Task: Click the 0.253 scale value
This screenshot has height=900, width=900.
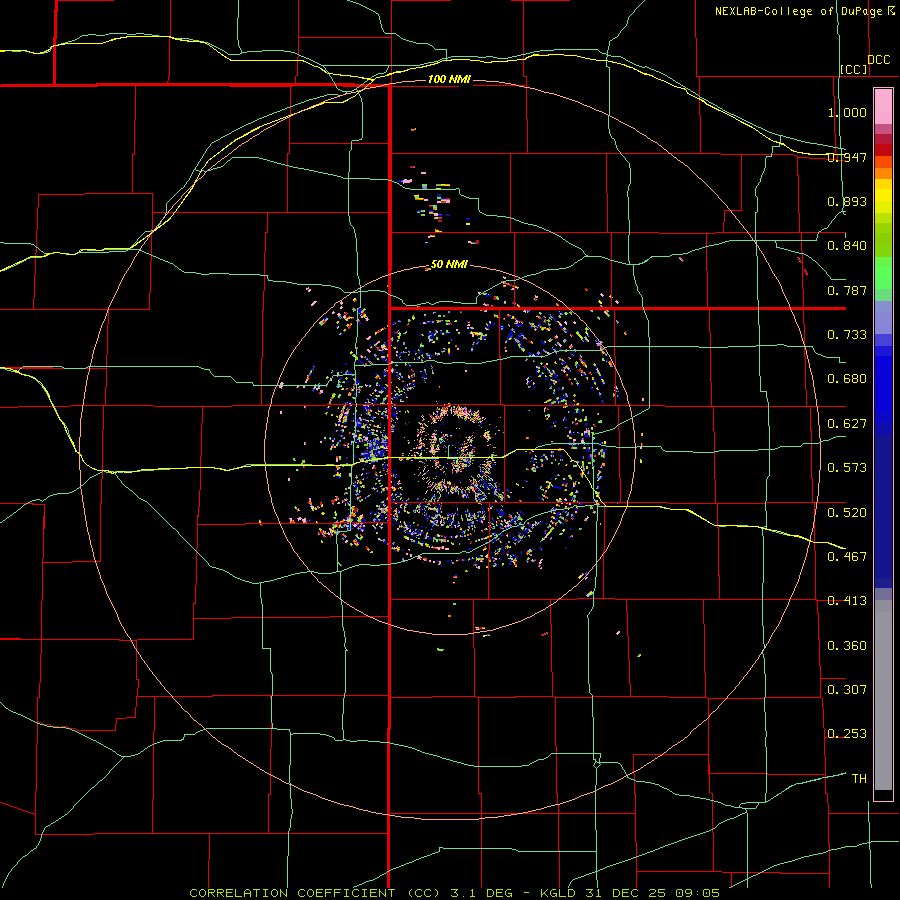Action: [x=847, y=734]
